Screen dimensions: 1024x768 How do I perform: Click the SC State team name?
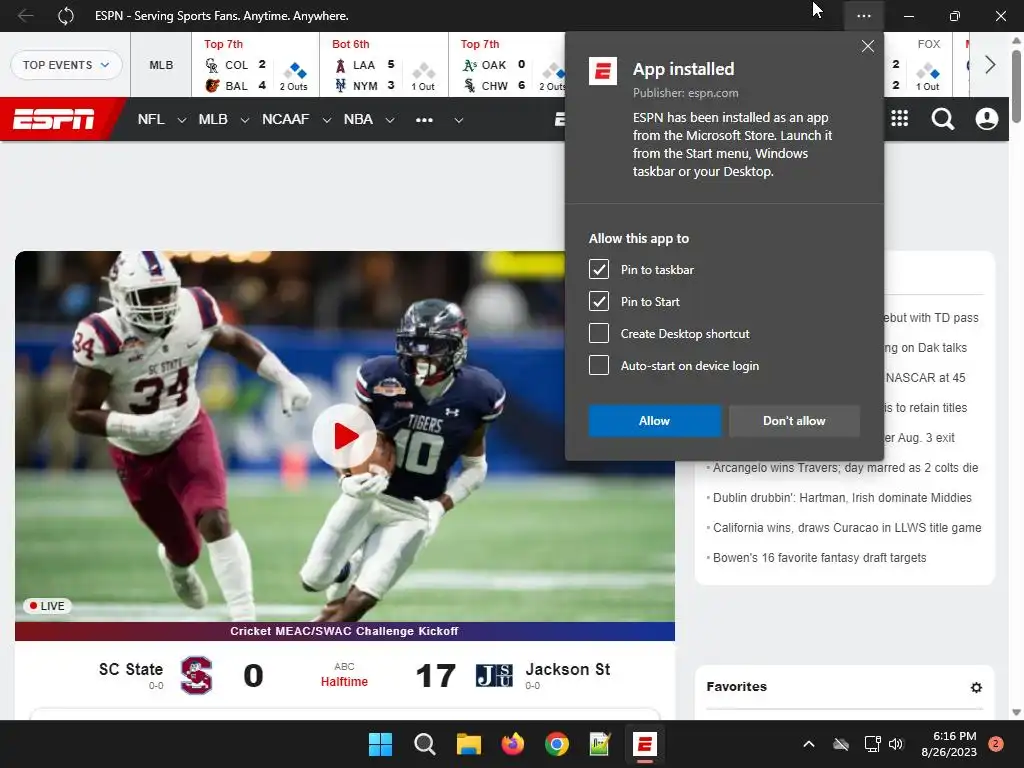tap(131, 669)
